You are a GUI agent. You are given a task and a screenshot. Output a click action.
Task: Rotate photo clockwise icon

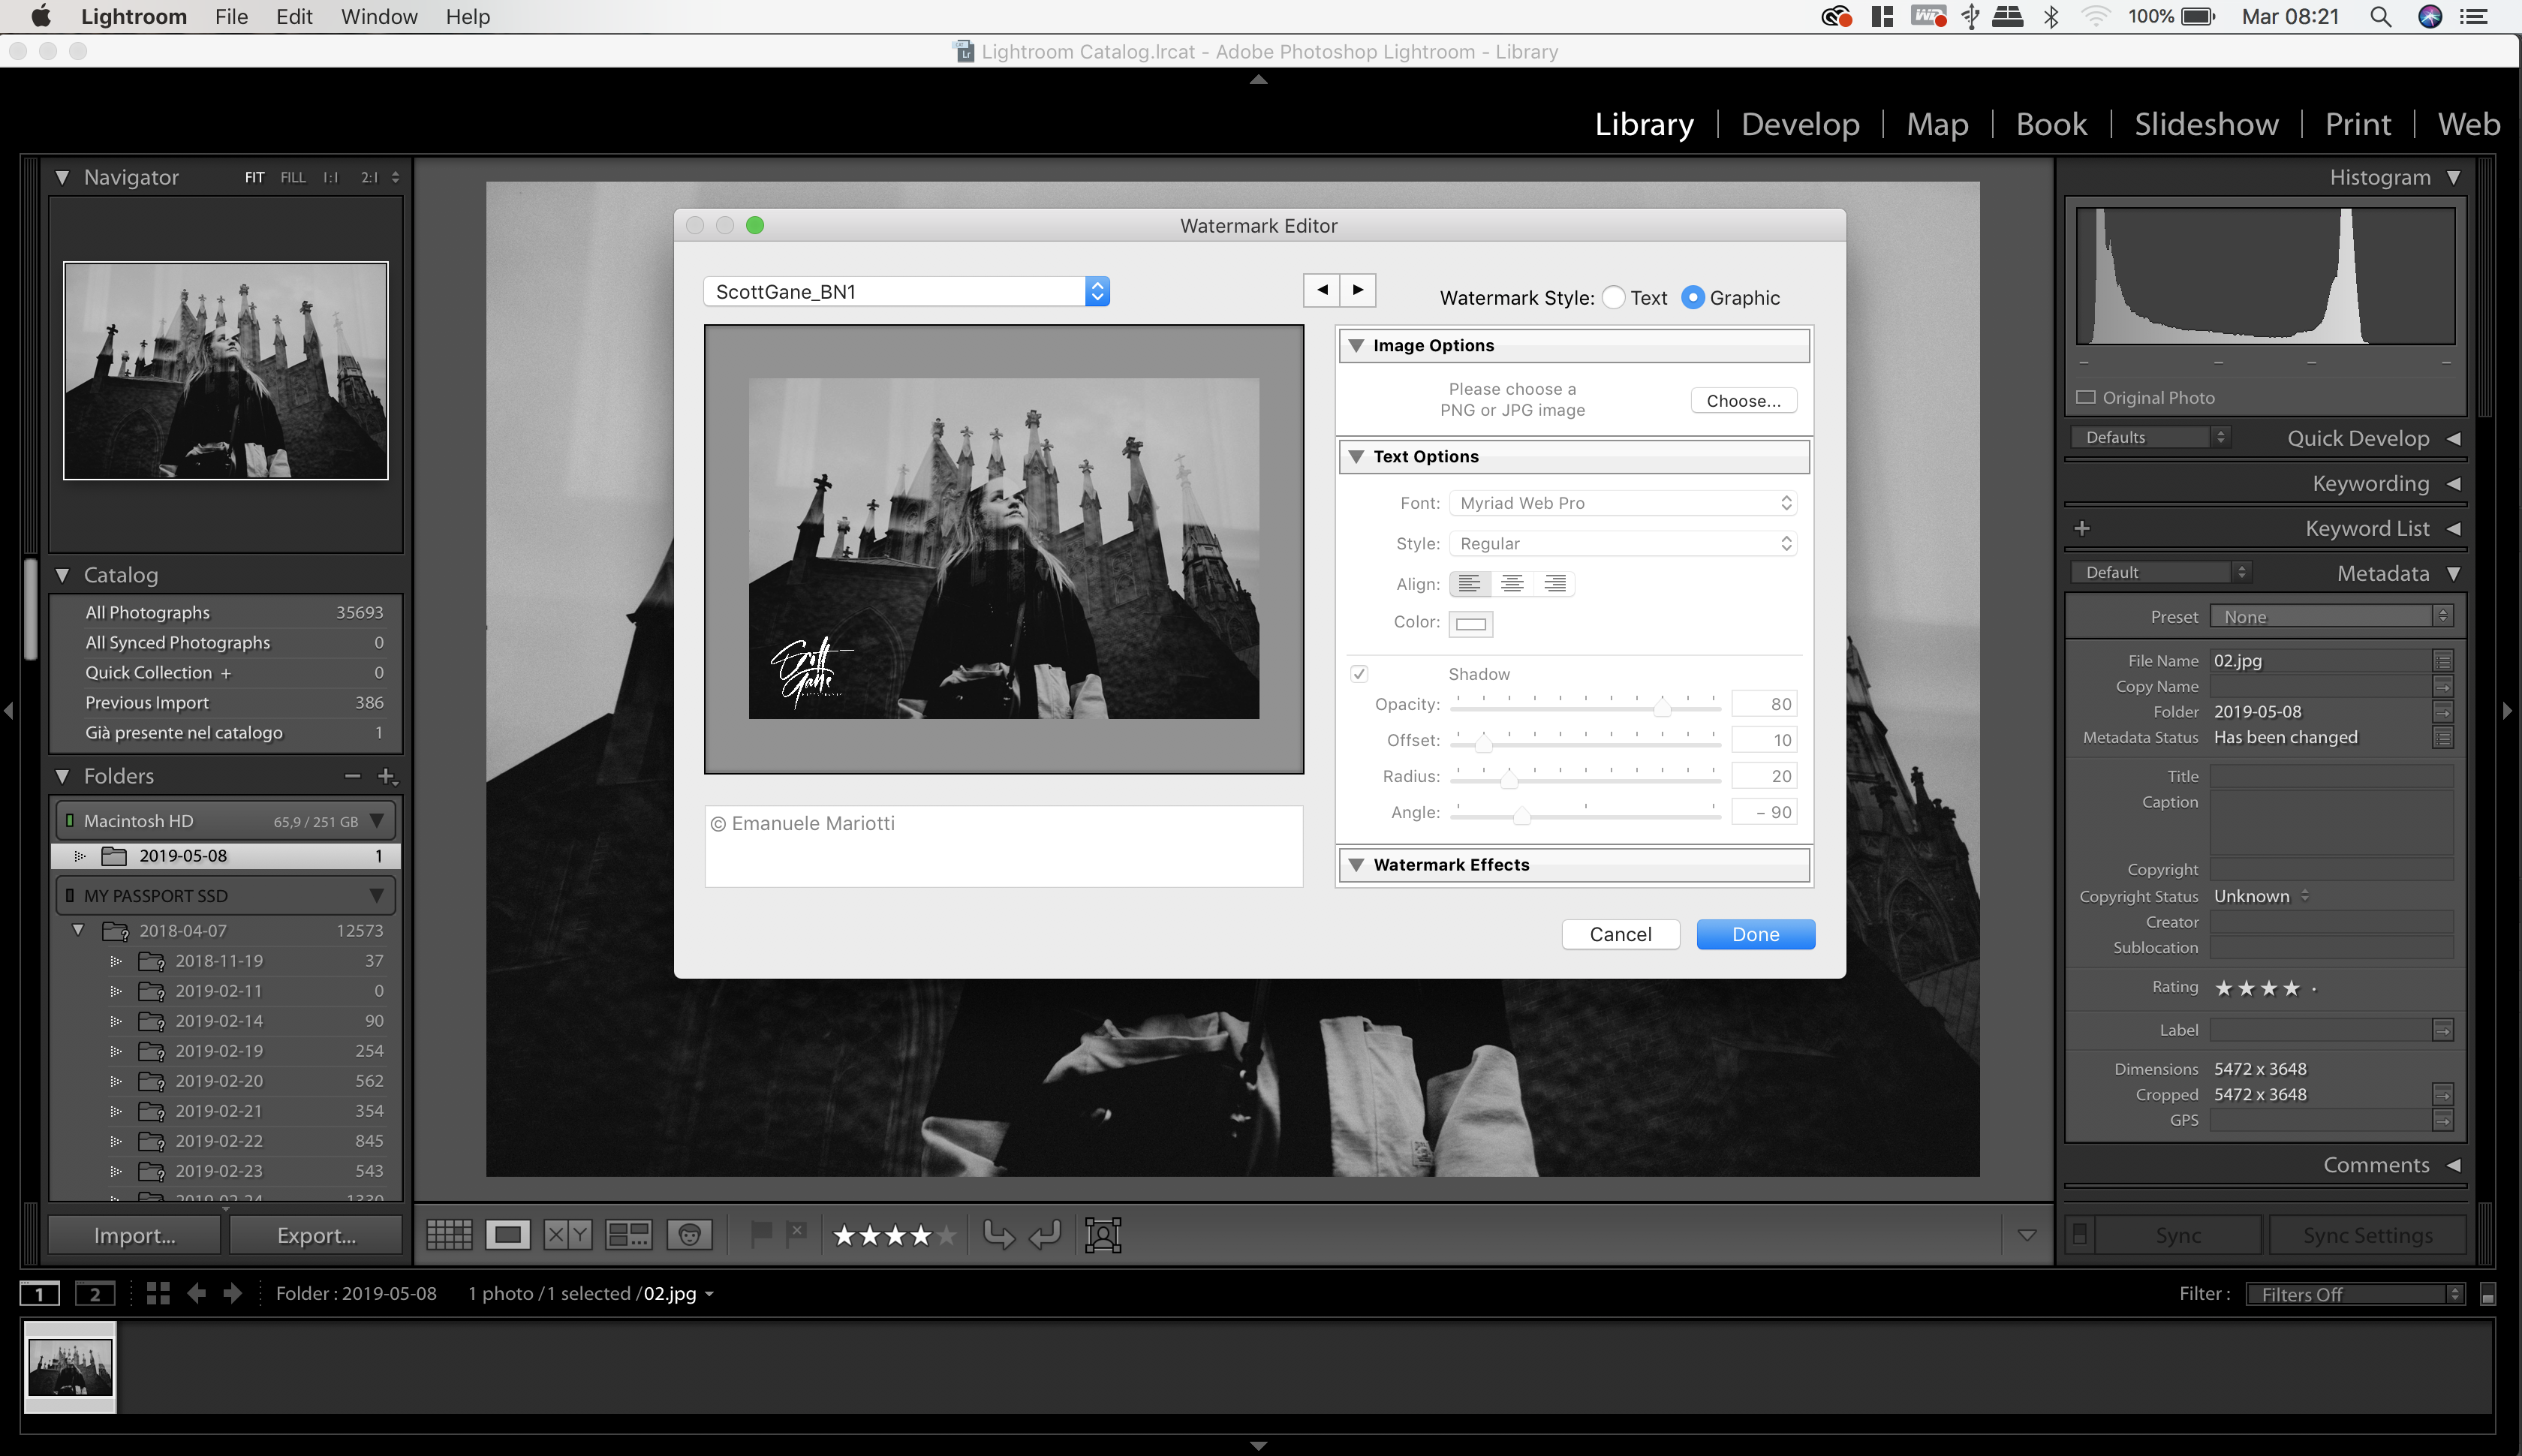pos(1045,1235)
